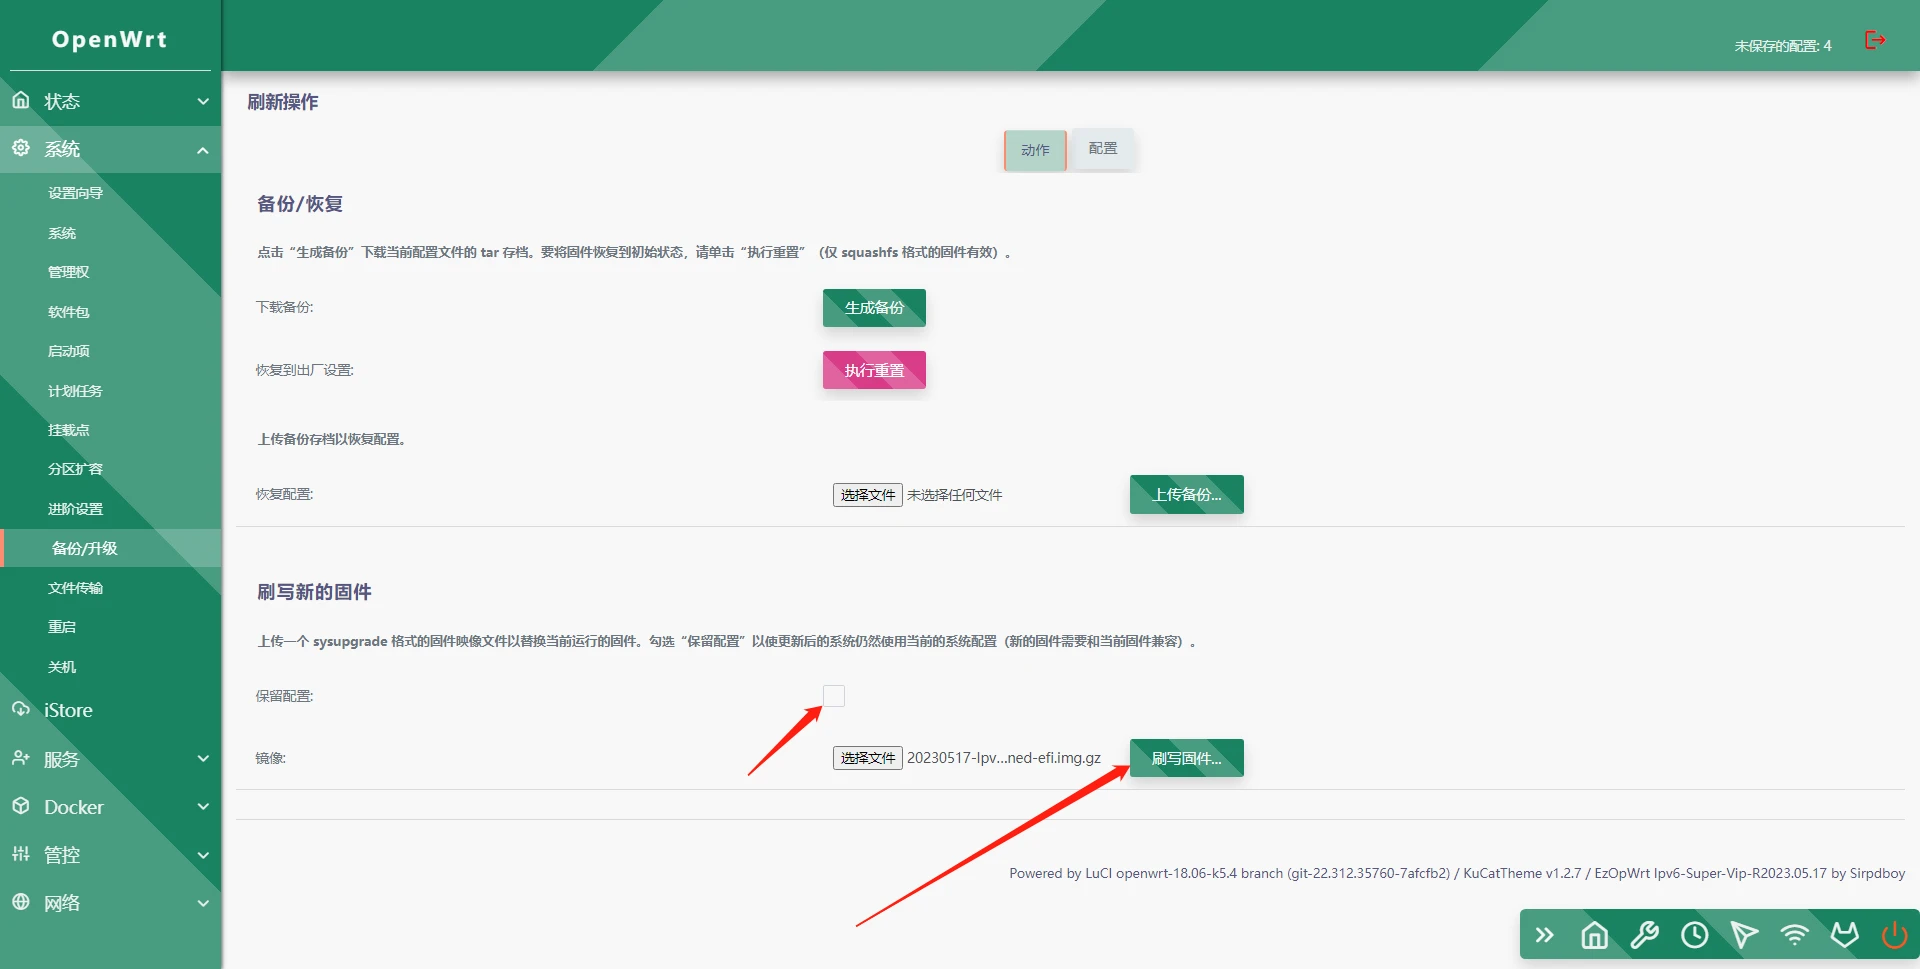Click the selected file name 20230517-Ipv...ned-efi.img.gz
Screen dimensions: 1920x969
[1004, 758]
